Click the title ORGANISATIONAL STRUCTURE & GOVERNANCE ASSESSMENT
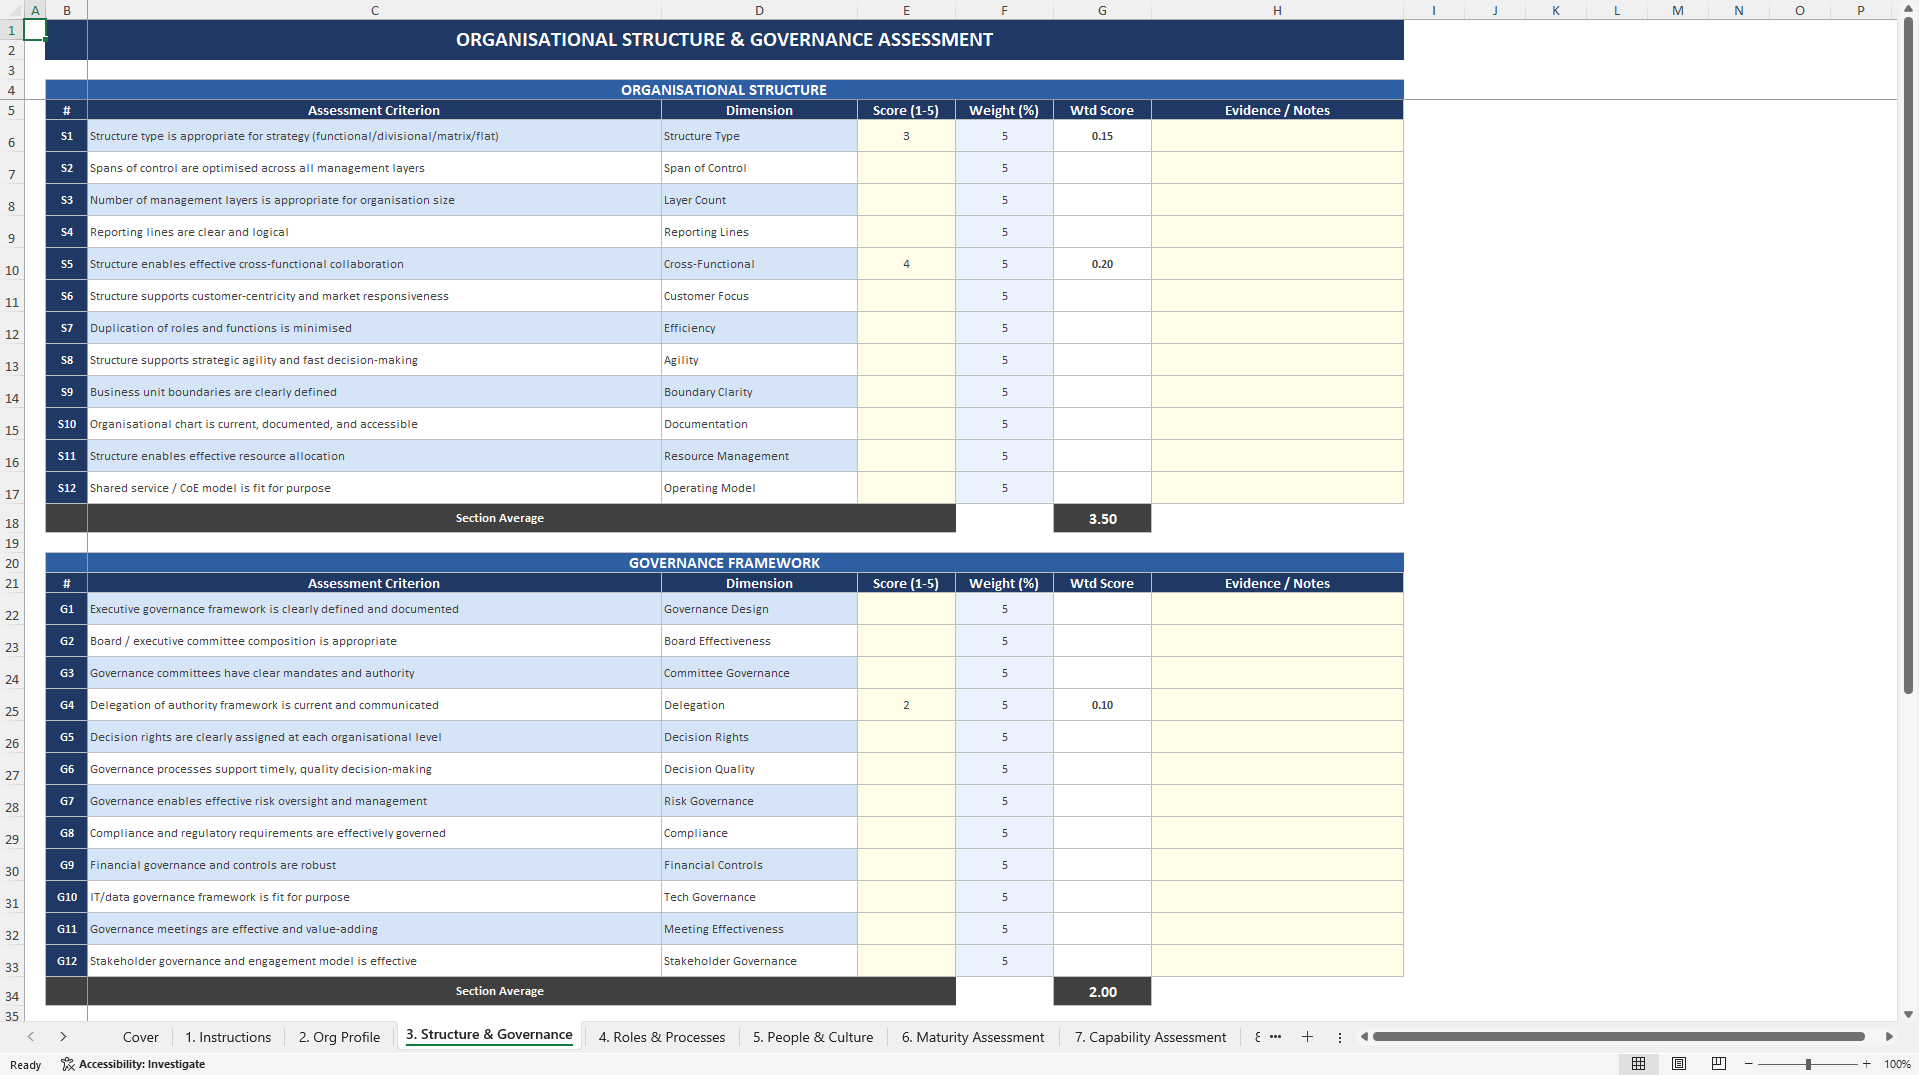Viewport: 1919px width, 1075px height. (x=724, y=40)
